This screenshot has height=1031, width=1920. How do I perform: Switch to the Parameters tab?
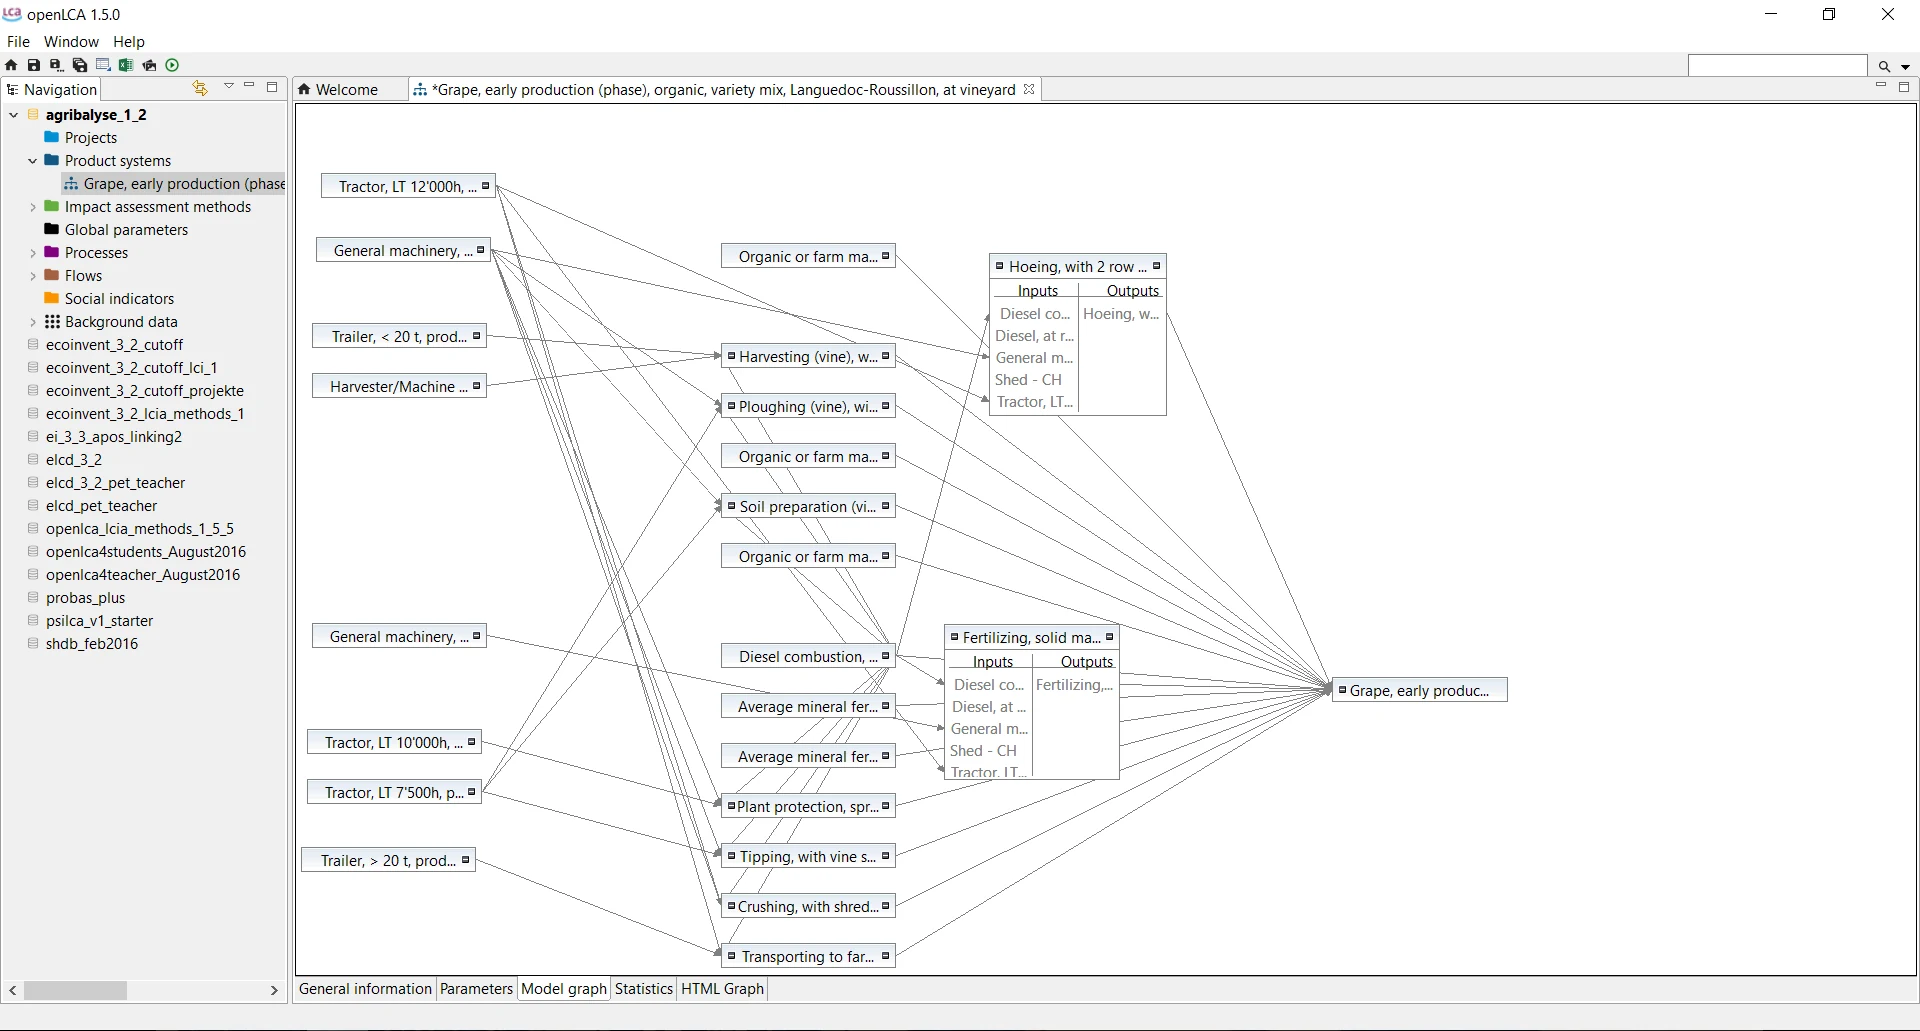476,989
